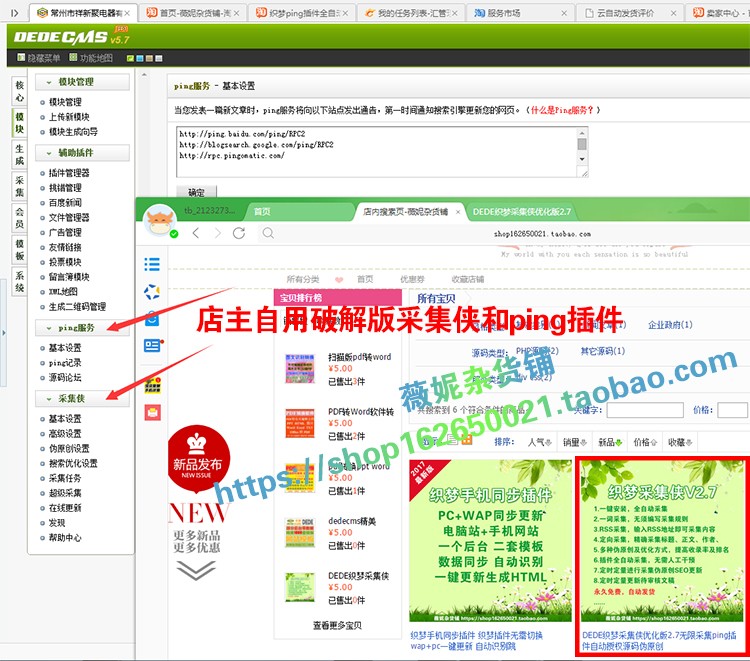Click the 隐藏菜单 icon in DedeCMS toolbar
Screen dimensions: 750x661
click(21, 58)
